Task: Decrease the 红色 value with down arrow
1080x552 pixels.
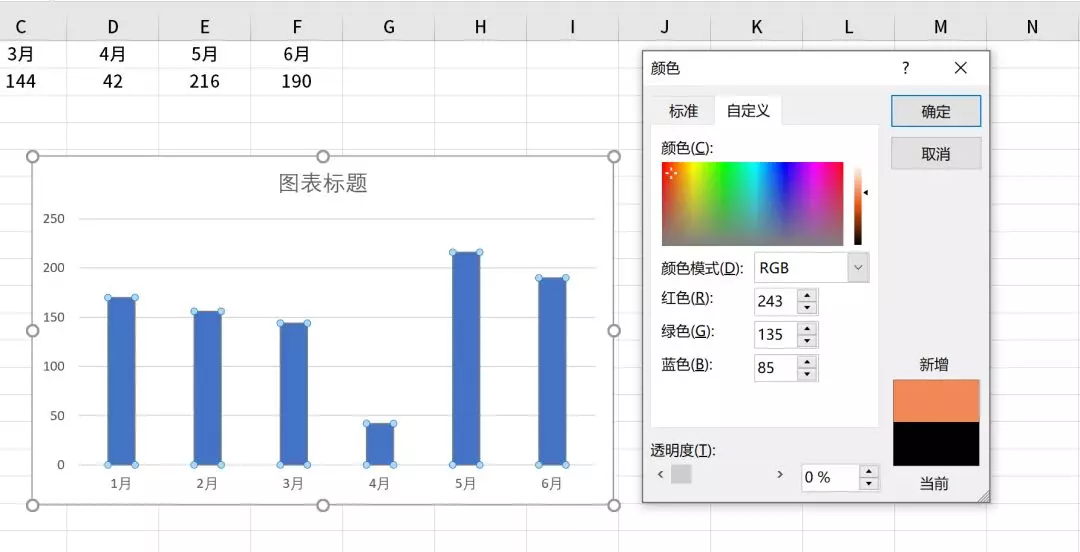Action: [x=807, y=308]
